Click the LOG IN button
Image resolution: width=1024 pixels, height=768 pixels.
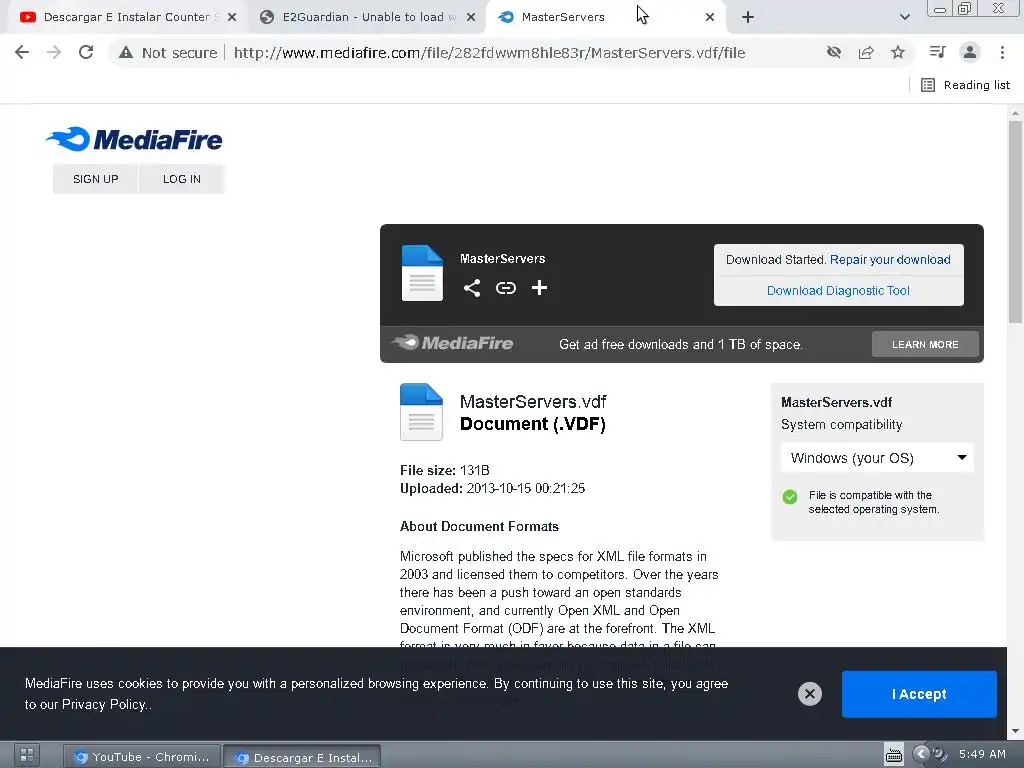[x=182, y=179]
